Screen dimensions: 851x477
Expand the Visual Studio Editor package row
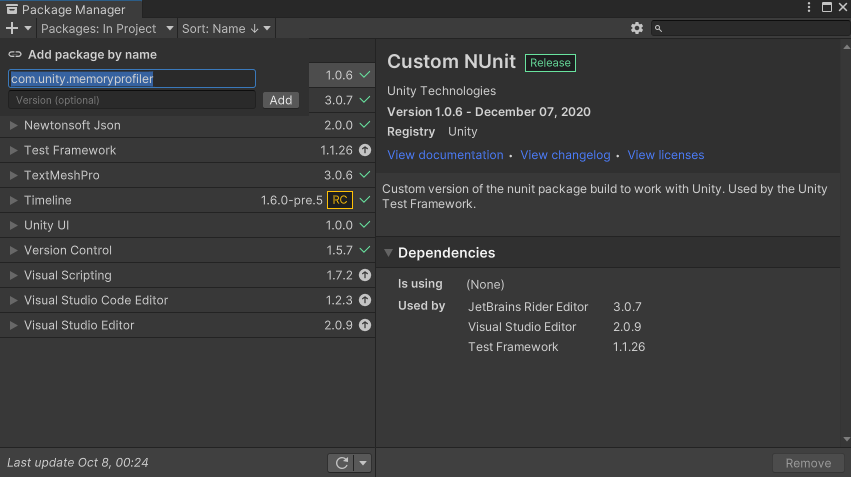click(x=14, y=325)
